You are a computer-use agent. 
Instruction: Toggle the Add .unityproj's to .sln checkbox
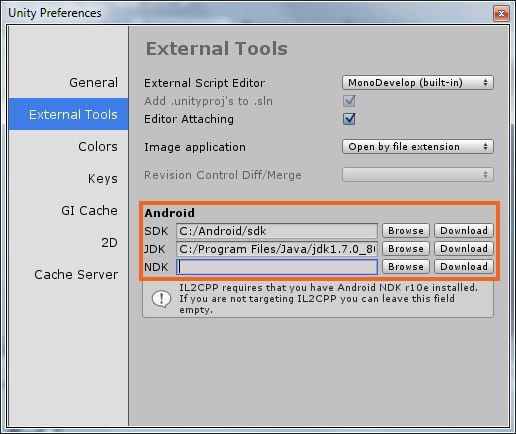(x=349, y=101)
